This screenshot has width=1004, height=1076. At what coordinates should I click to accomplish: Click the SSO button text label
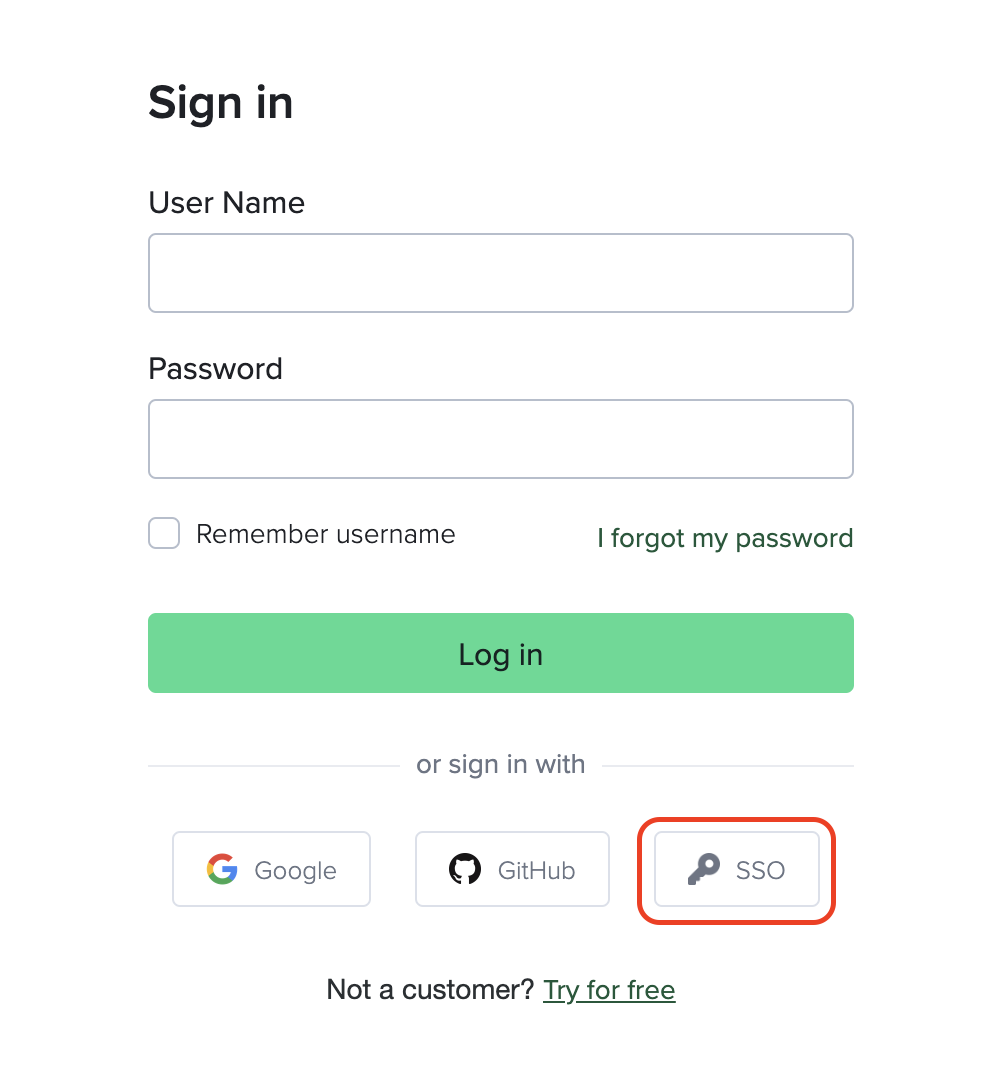pos(763,870)
